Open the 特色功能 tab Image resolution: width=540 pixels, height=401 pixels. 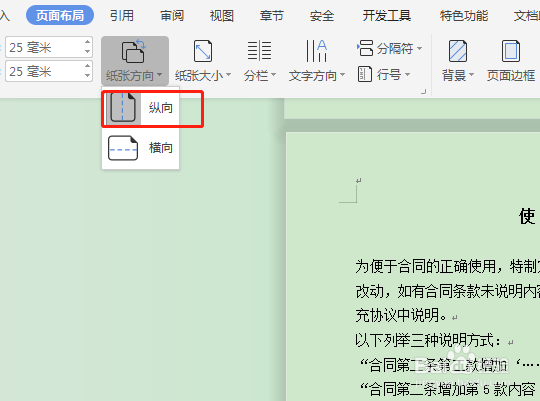click(x=464, y=16)
